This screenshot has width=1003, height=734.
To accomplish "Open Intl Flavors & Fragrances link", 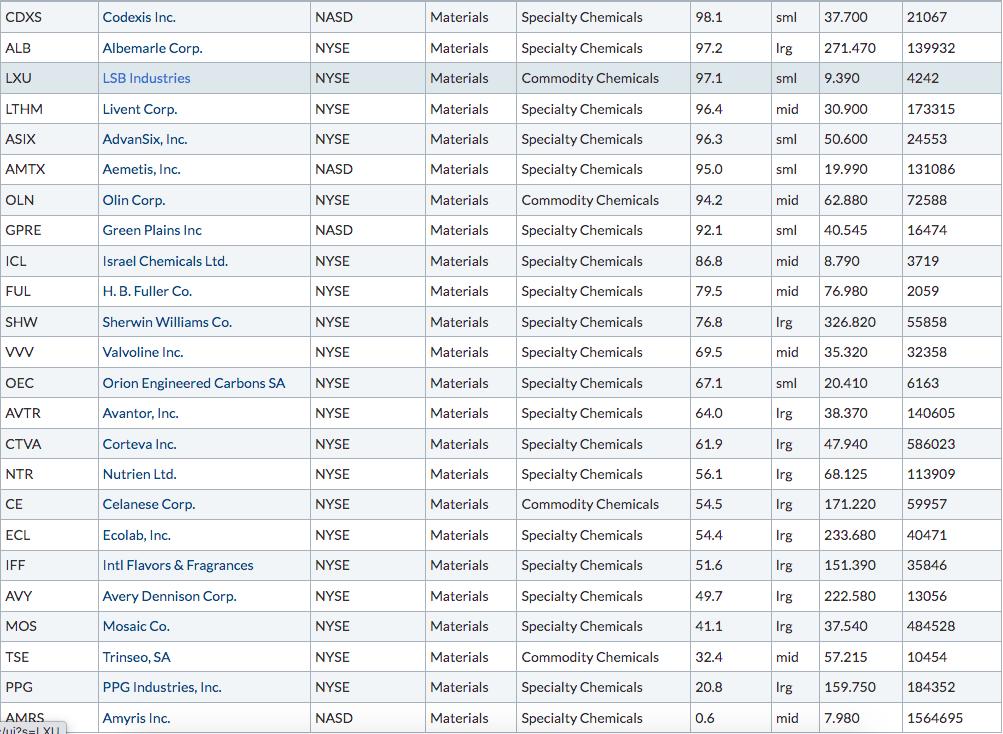I will (x=178, y=565).
